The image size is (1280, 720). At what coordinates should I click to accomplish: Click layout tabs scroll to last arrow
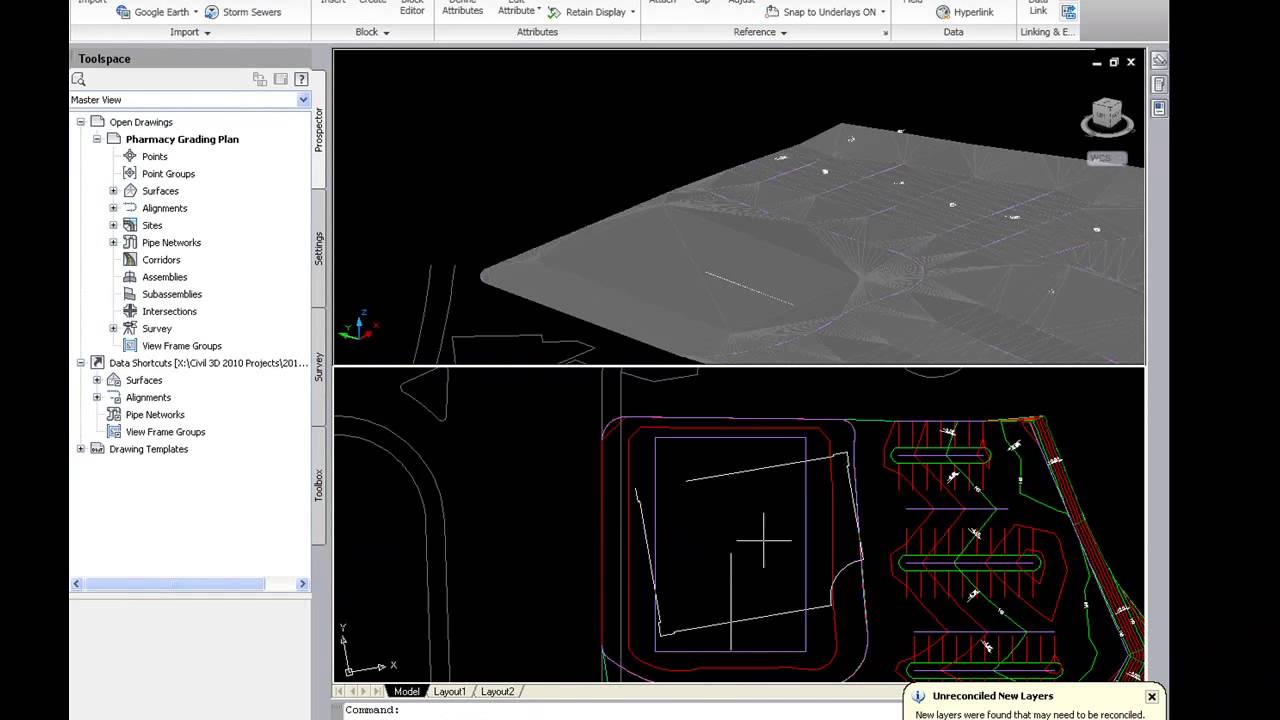tap(377, 692)
